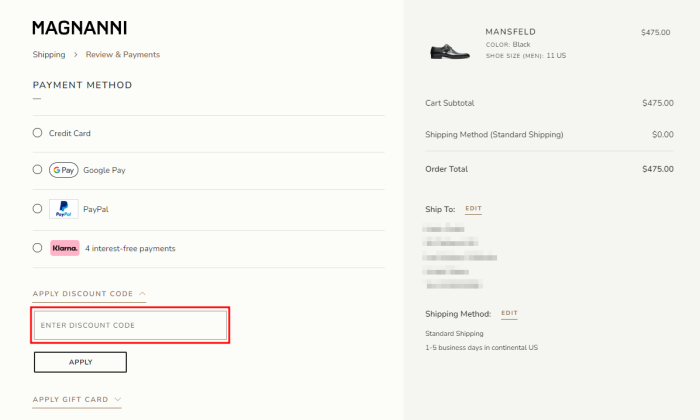Click the PAYMENT METHOD heading
The width and height of the screenshot is (700, 420).
pyautogui.click(x=83, y=85)
